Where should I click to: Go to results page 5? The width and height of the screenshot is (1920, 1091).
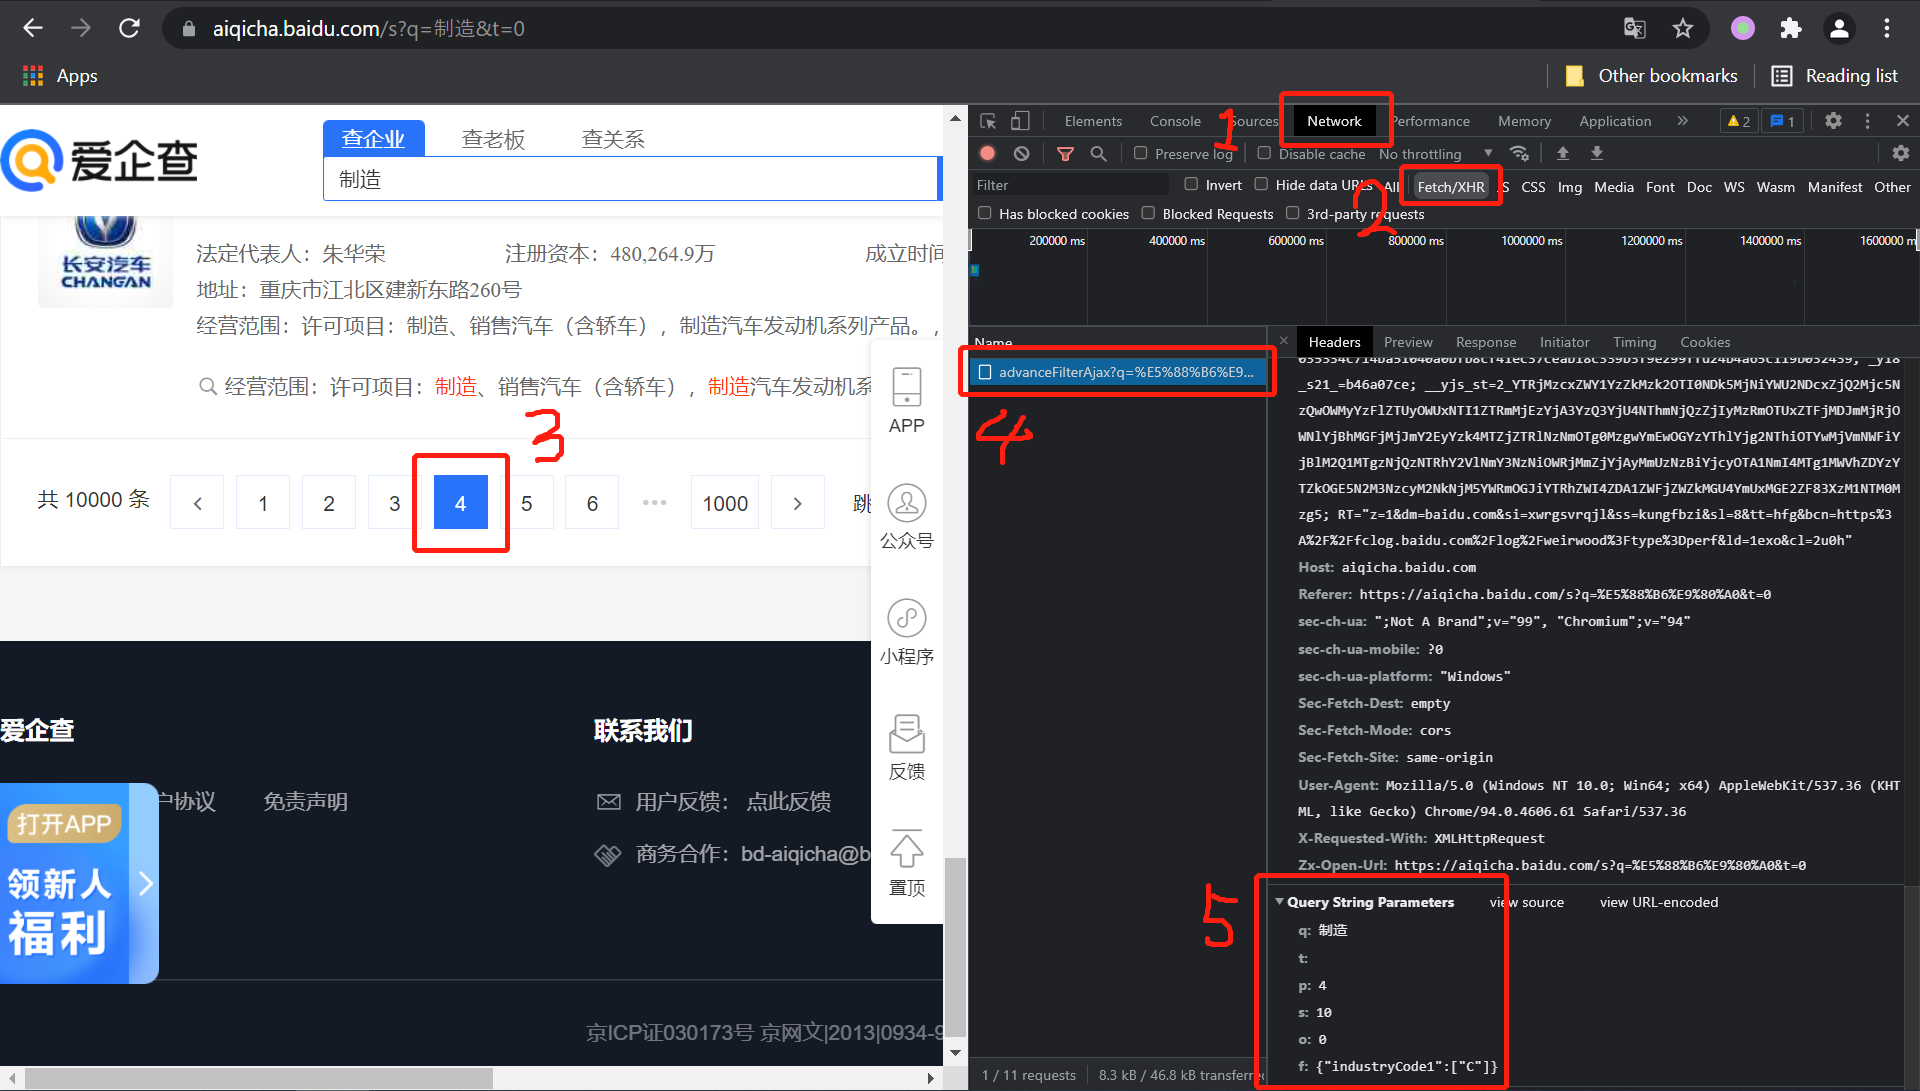pos(526,503)
